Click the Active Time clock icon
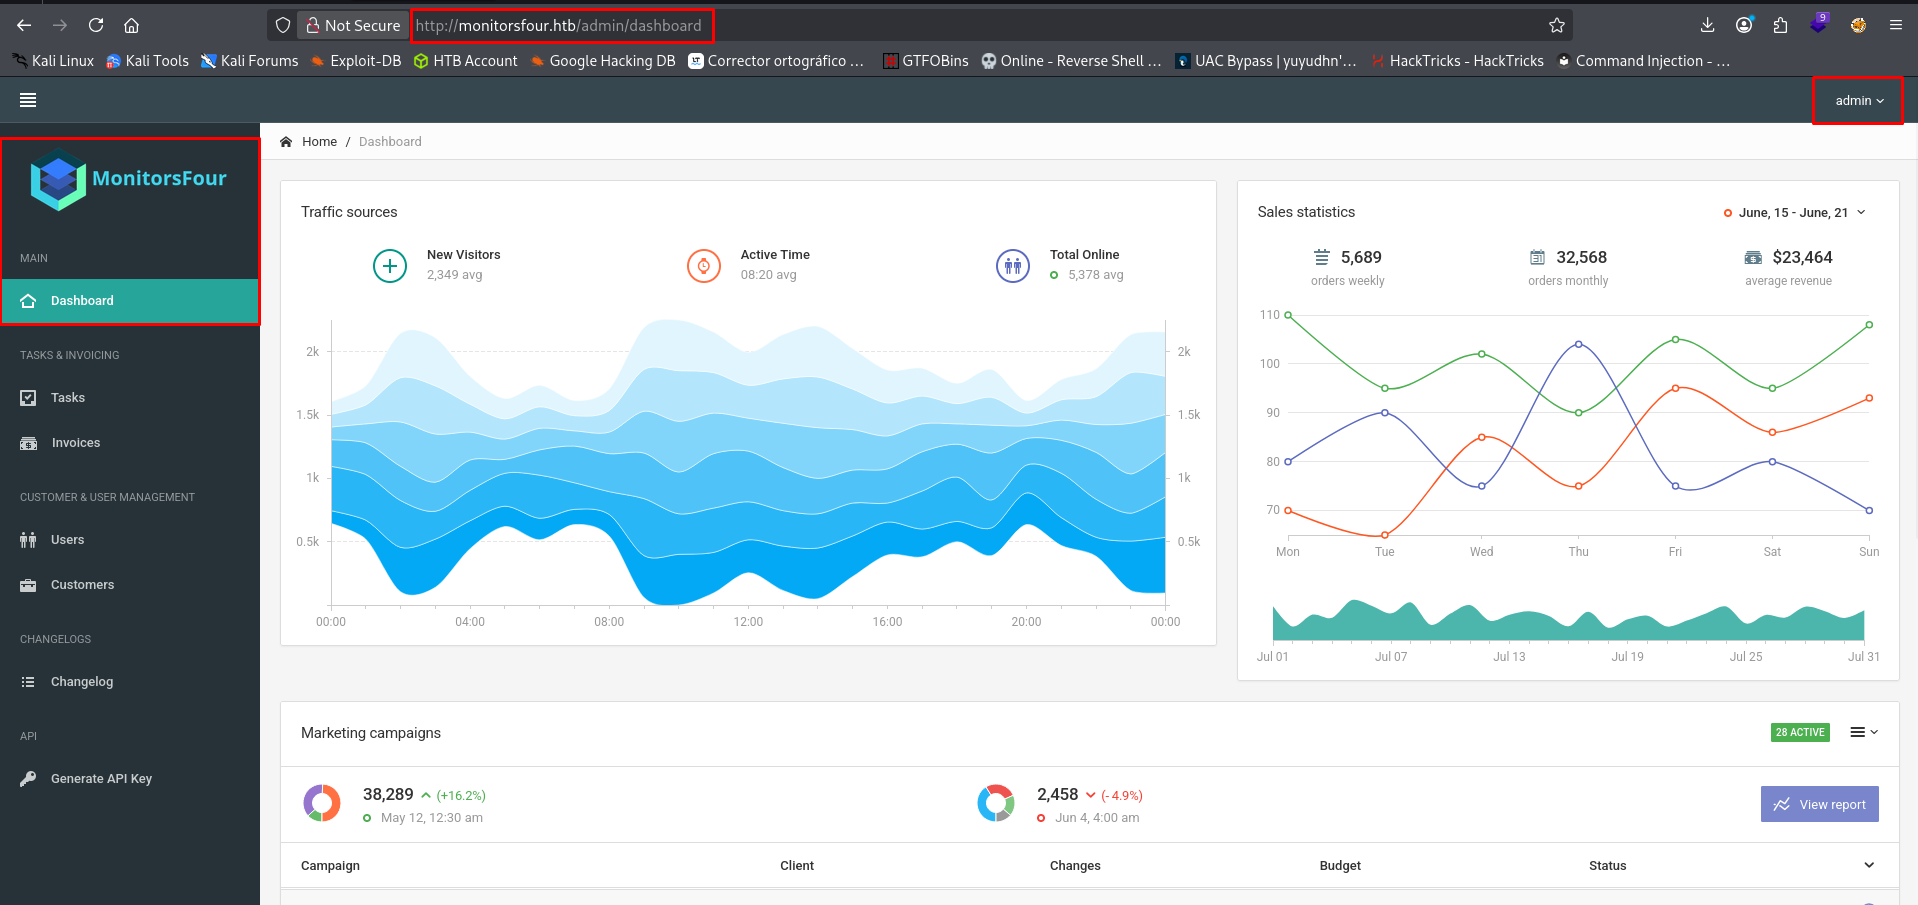1918x905 pixels. 704,266
